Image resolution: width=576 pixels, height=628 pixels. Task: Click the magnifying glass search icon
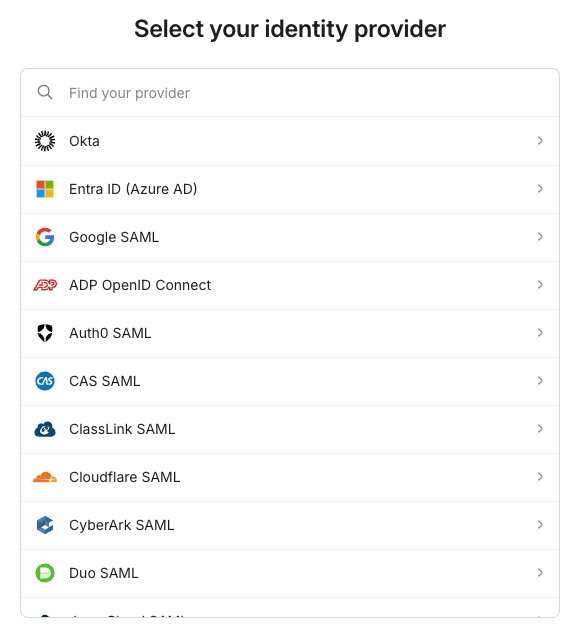pyautogui.click(x=45, y=93)
